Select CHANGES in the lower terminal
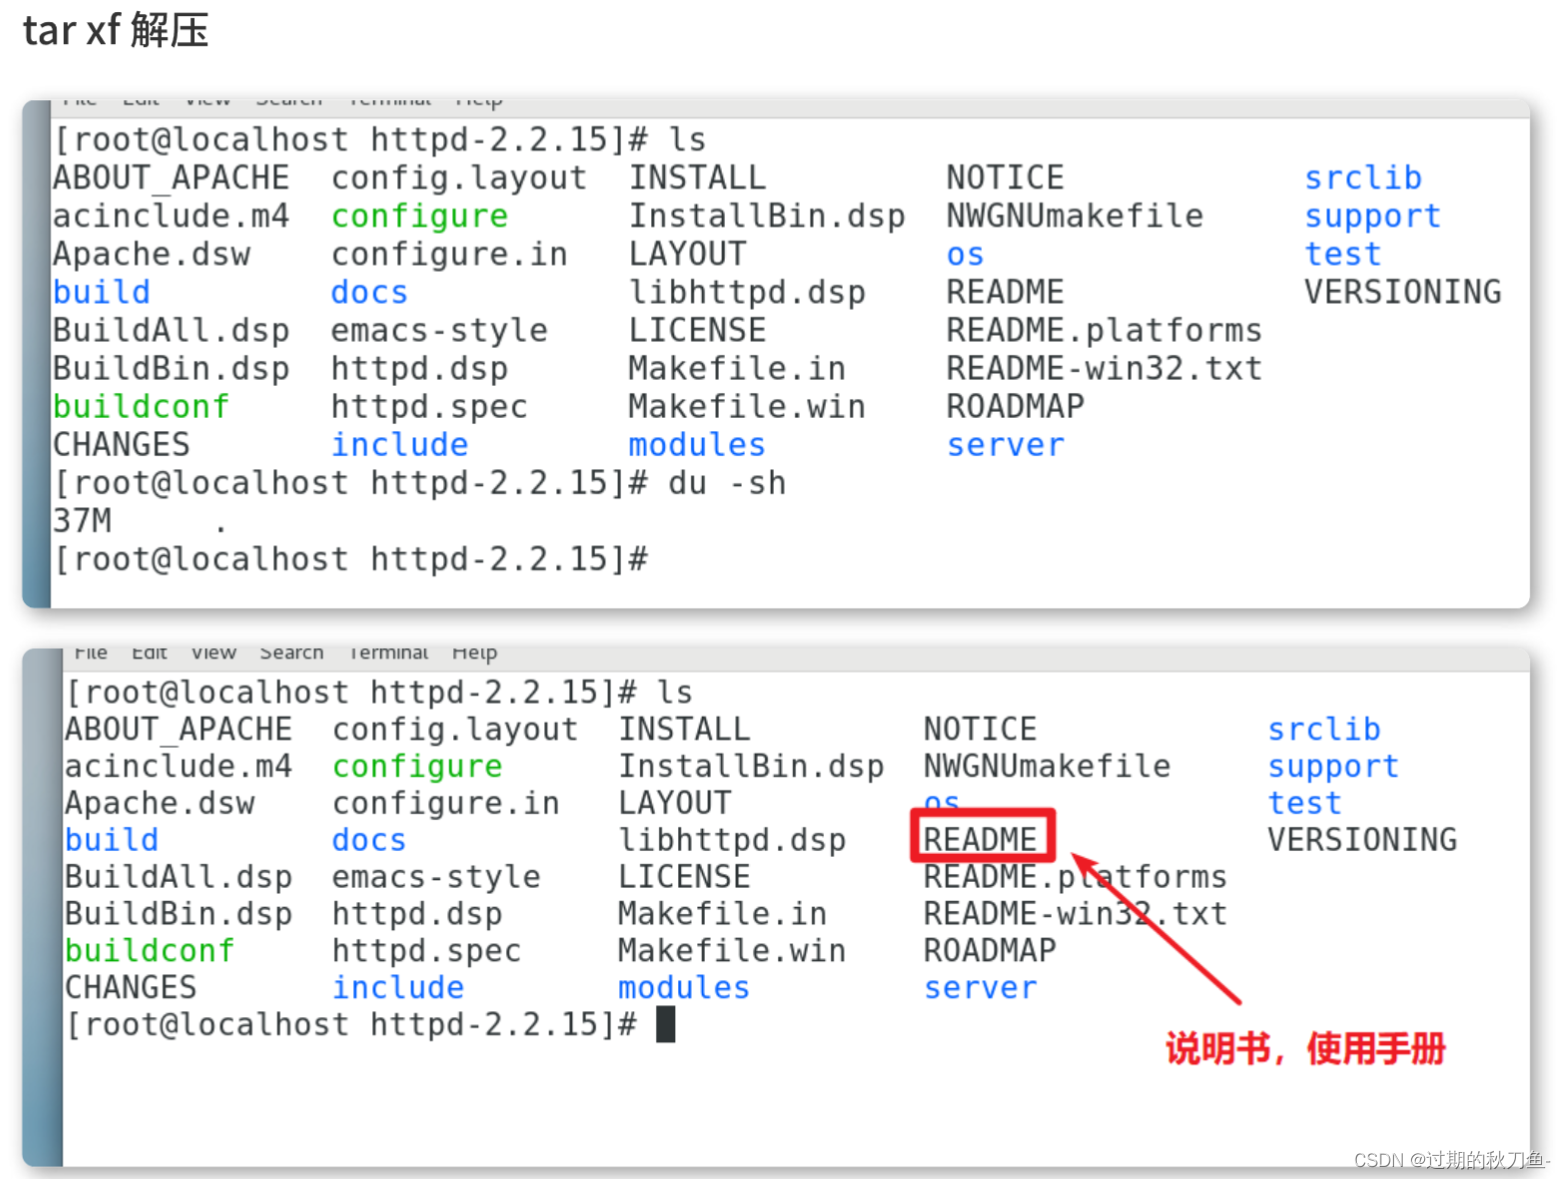This screenshot has height=1179, width=1566. coord(131,988)
